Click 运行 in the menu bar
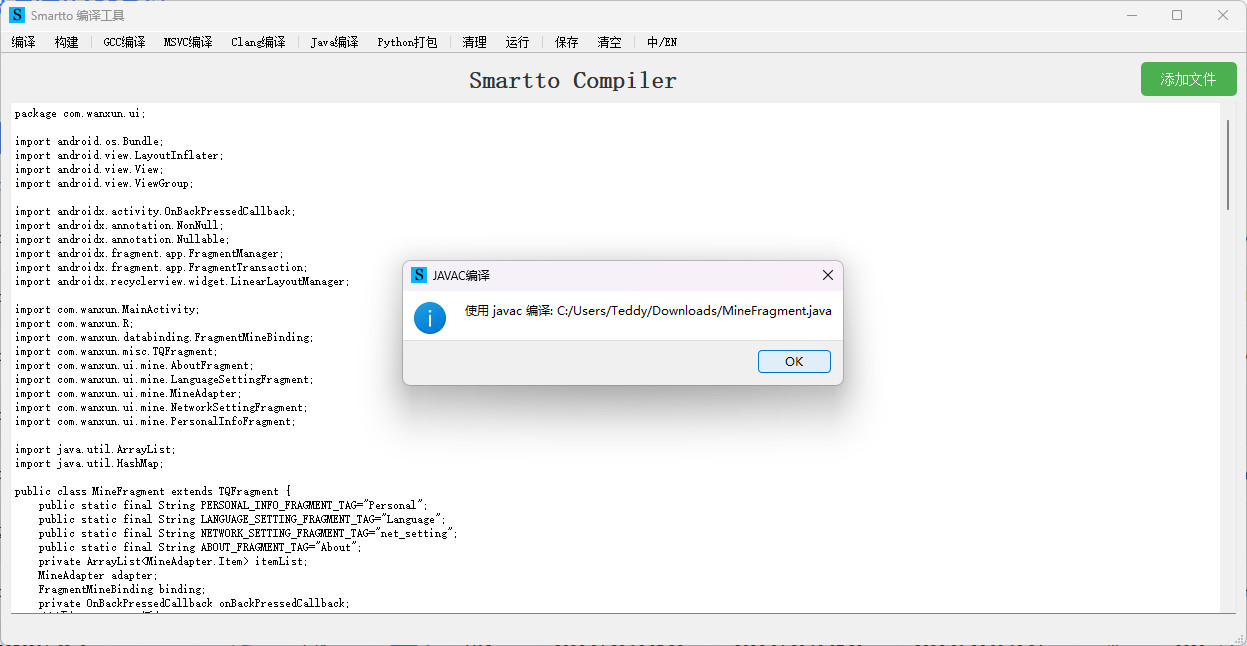 [517, 42]
